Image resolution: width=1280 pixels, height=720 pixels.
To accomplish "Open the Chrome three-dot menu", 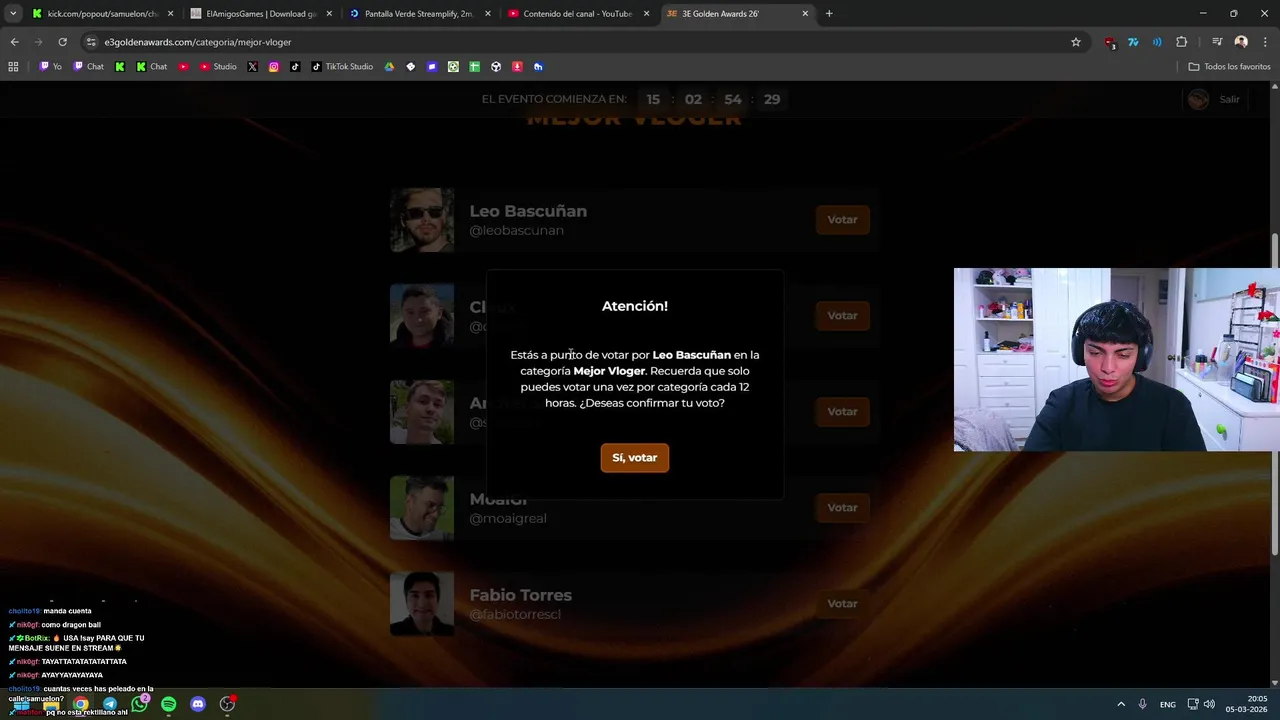I will pos(1264,42).
